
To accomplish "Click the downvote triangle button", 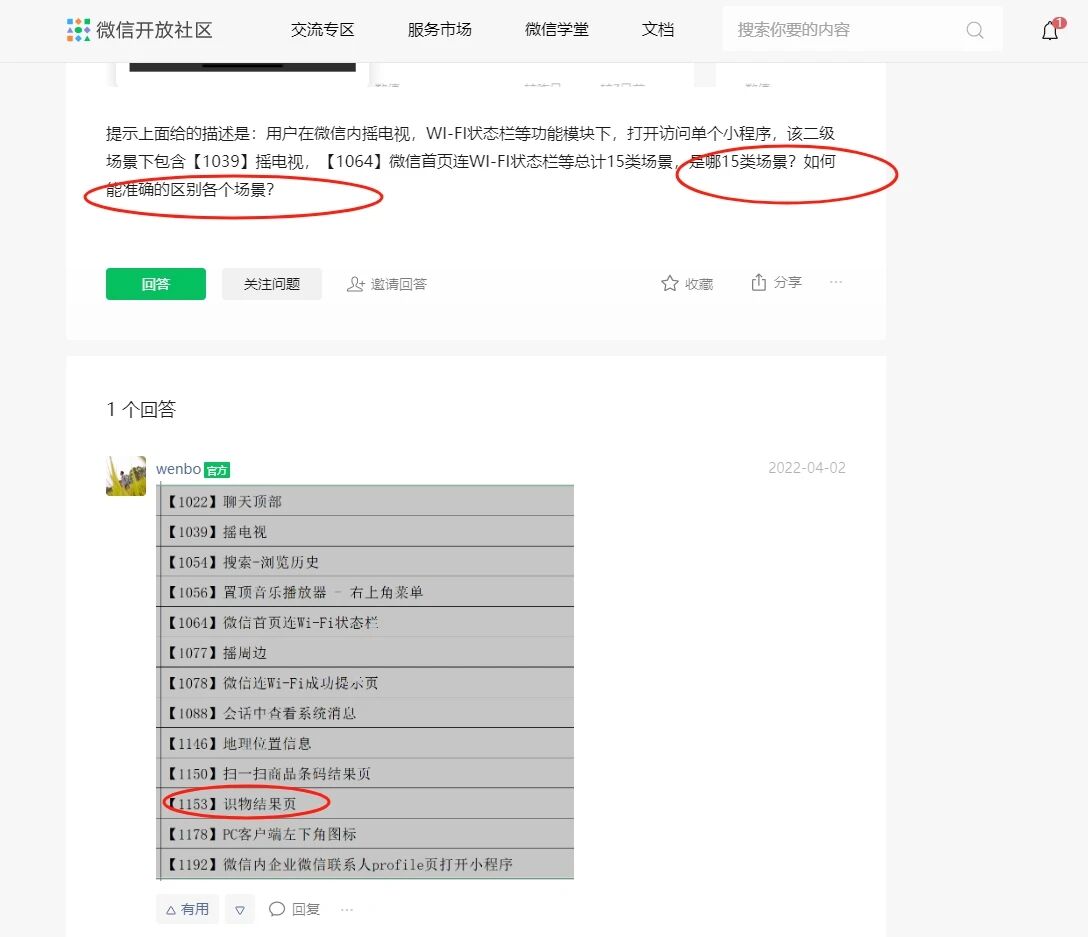I will pyautogui.click(x=240, y=909).
